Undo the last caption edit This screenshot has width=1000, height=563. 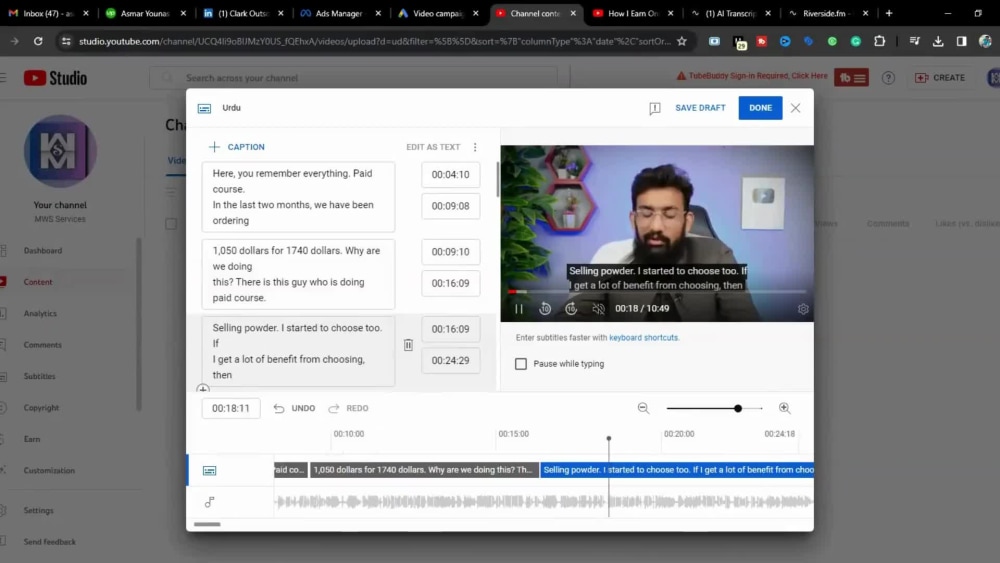tap(295, 408)
